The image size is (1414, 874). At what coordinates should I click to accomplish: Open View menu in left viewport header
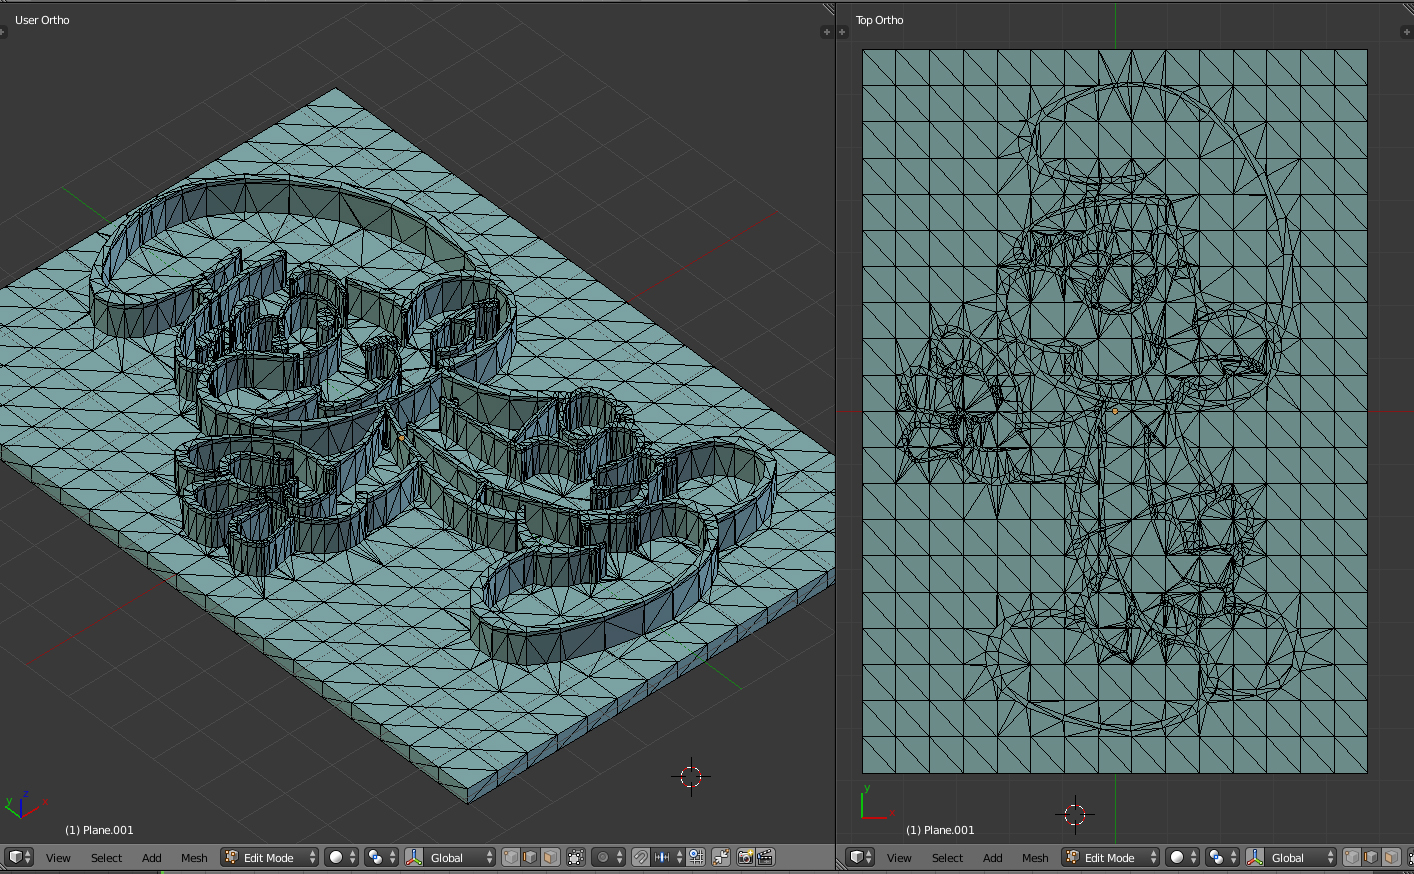tap(58, 858)
